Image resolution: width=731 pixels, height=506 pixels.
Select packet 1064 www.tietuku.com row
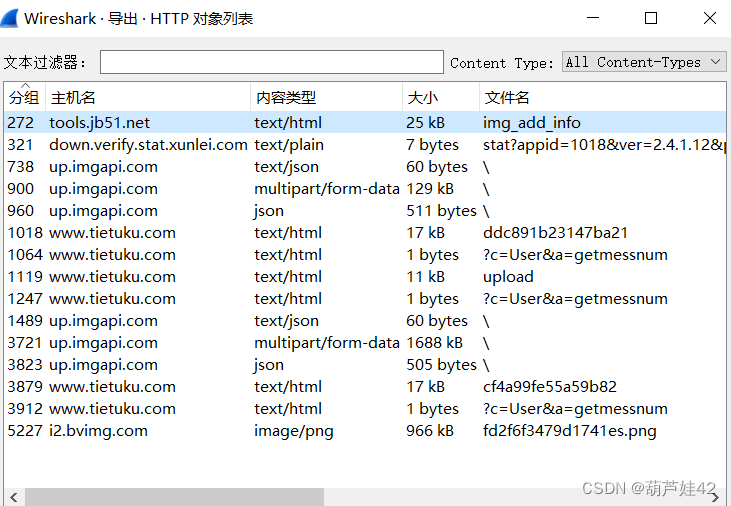click(365, 255)
